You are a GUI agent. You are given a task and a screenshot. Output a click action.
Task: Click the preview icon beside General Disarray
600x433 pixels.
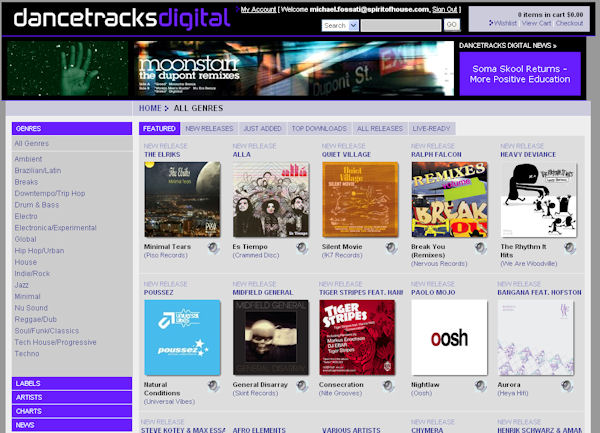tap(303, 386)
